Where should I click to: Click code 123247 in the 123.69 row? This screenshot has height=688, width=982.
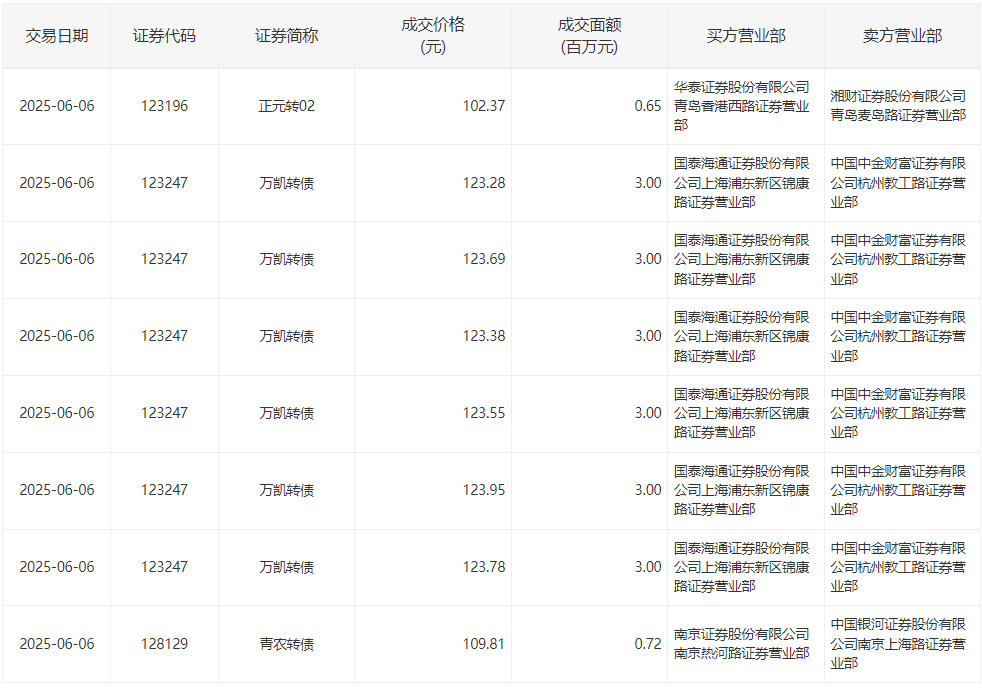click(164, 259)
